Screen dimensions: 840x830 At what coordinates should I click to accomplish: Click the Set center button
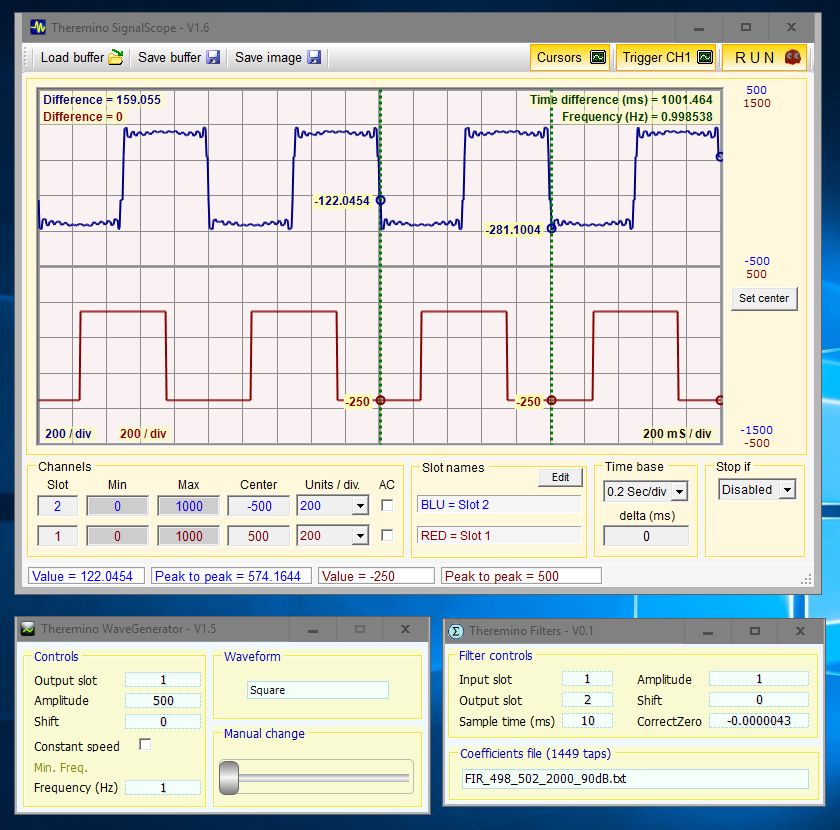(x=764, y=298)
